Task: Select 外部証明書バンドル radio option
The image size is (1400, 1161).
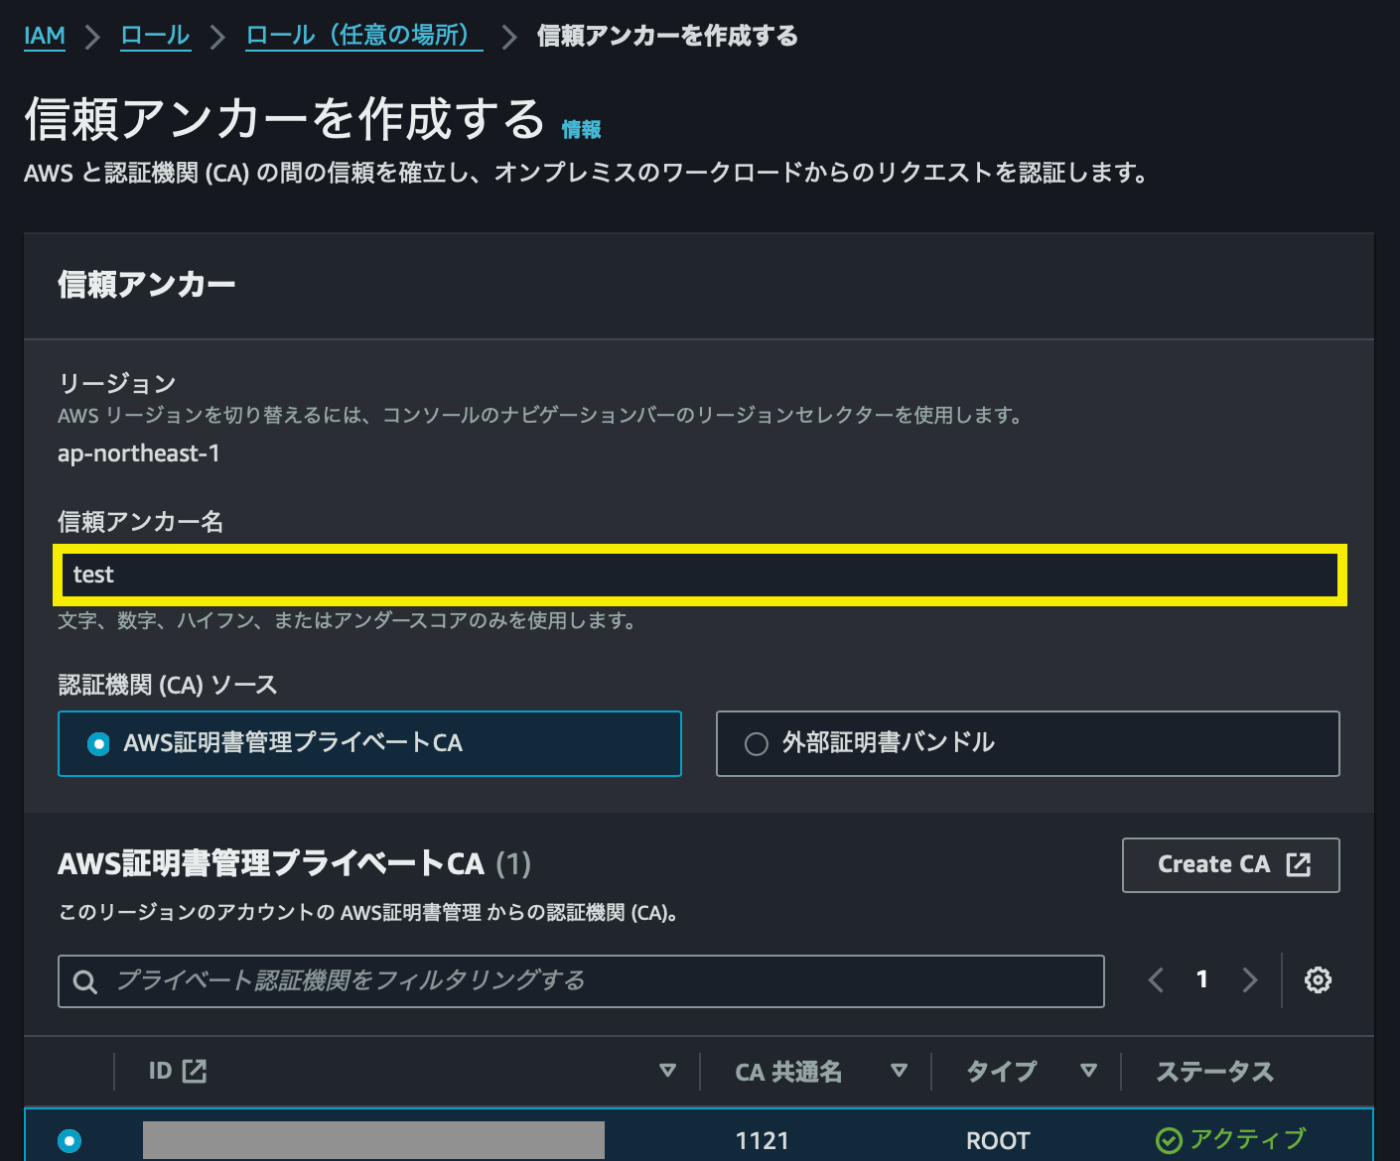Action: pyautogui.click(x=1028, y=743)
